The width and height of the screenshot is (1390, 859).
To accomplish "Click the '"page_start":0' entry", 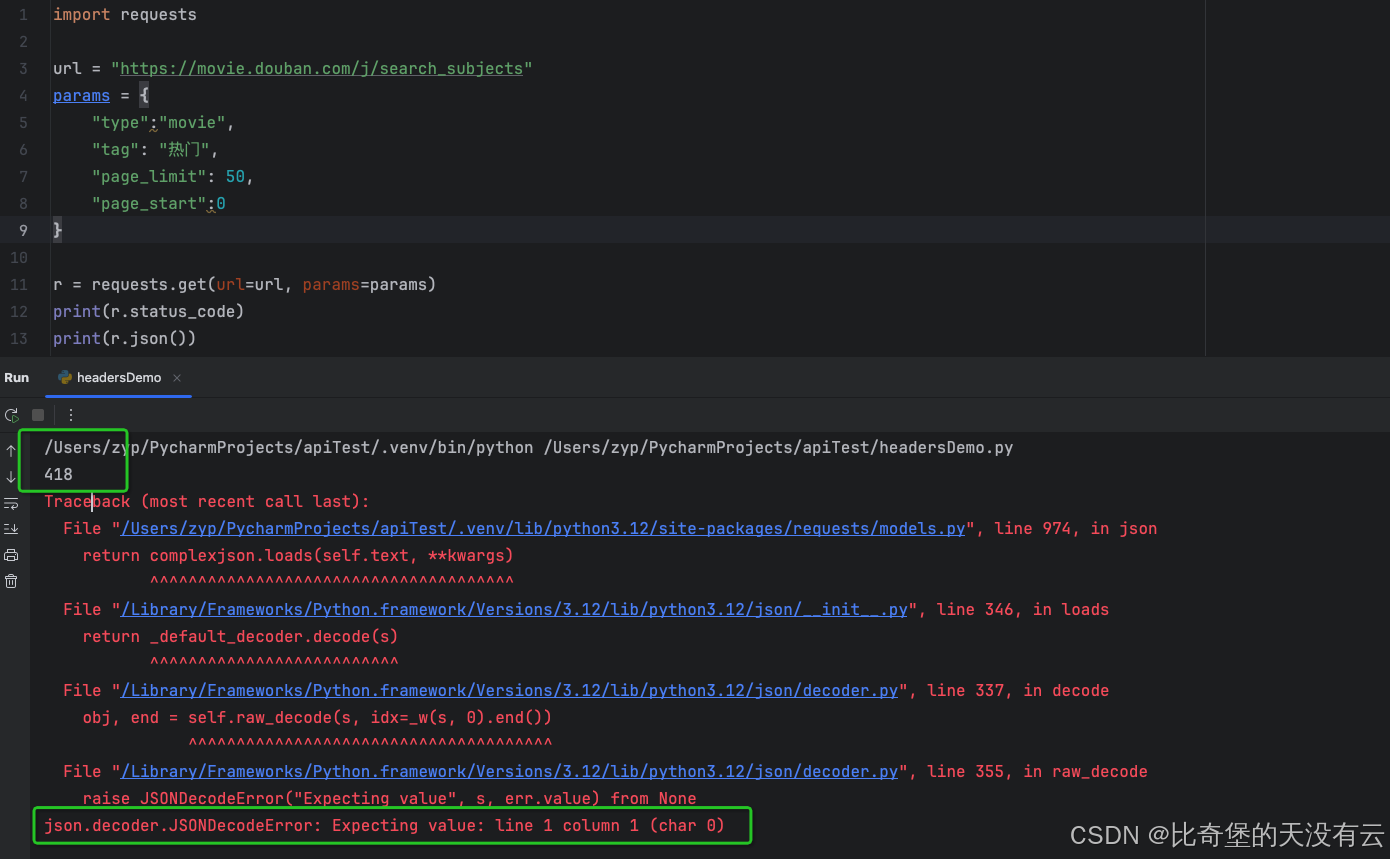I will 158,204.
